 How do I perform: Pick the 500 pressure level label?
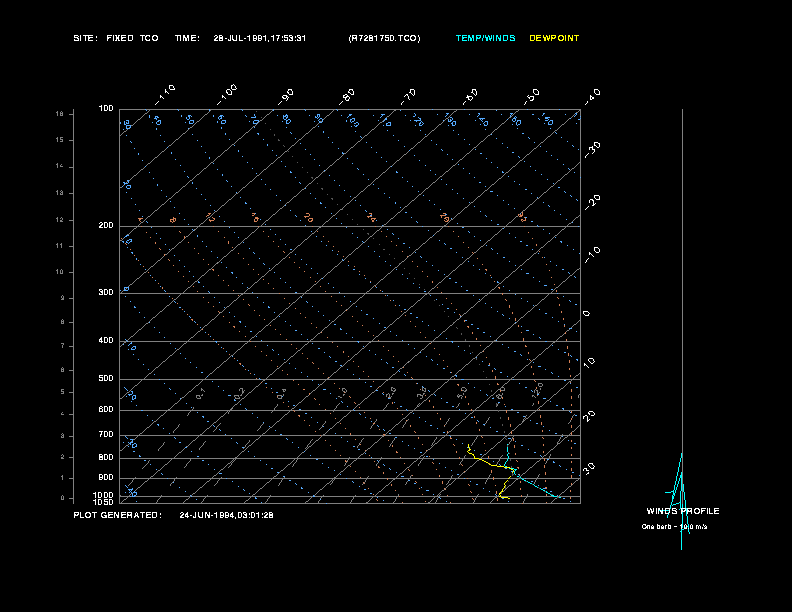106,379
